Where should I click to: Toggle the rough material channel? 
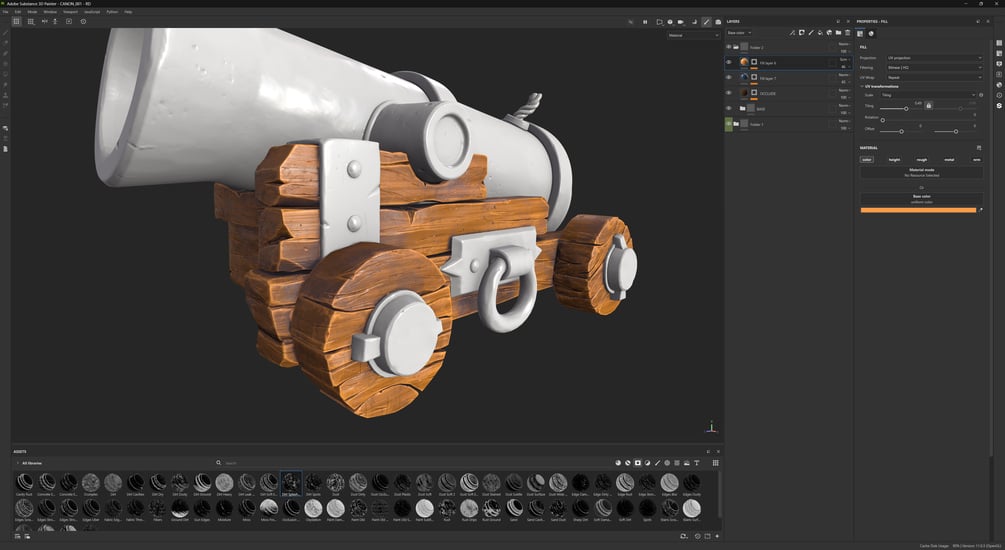pyautogui.click(x=922, y=160)
